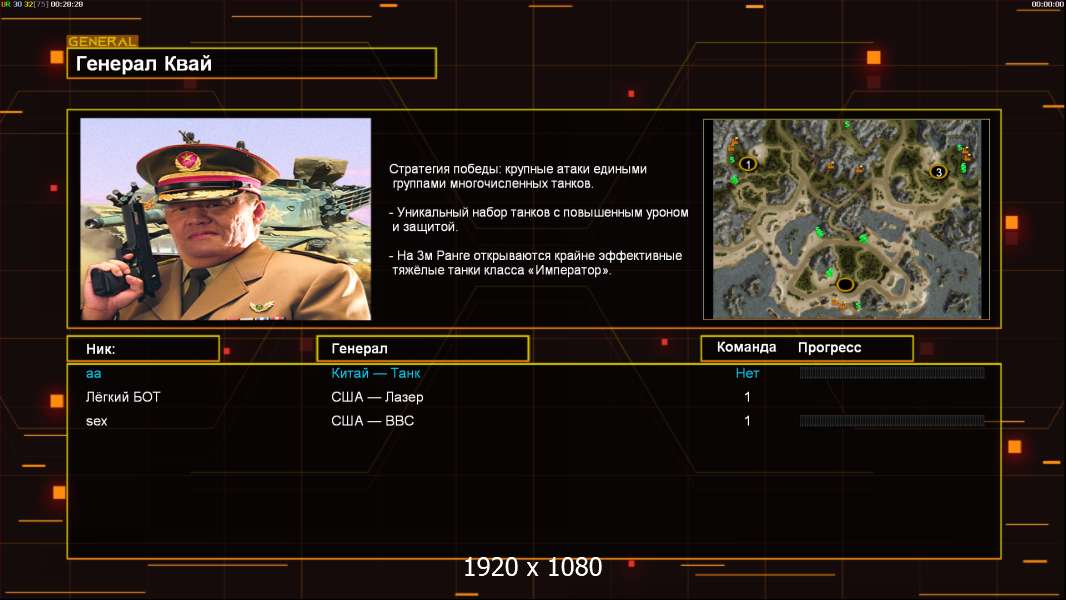The width and height of the screenshot is (1066, 600).
Task: Select player nickname 'sex'
Action: tap(97, 421)
